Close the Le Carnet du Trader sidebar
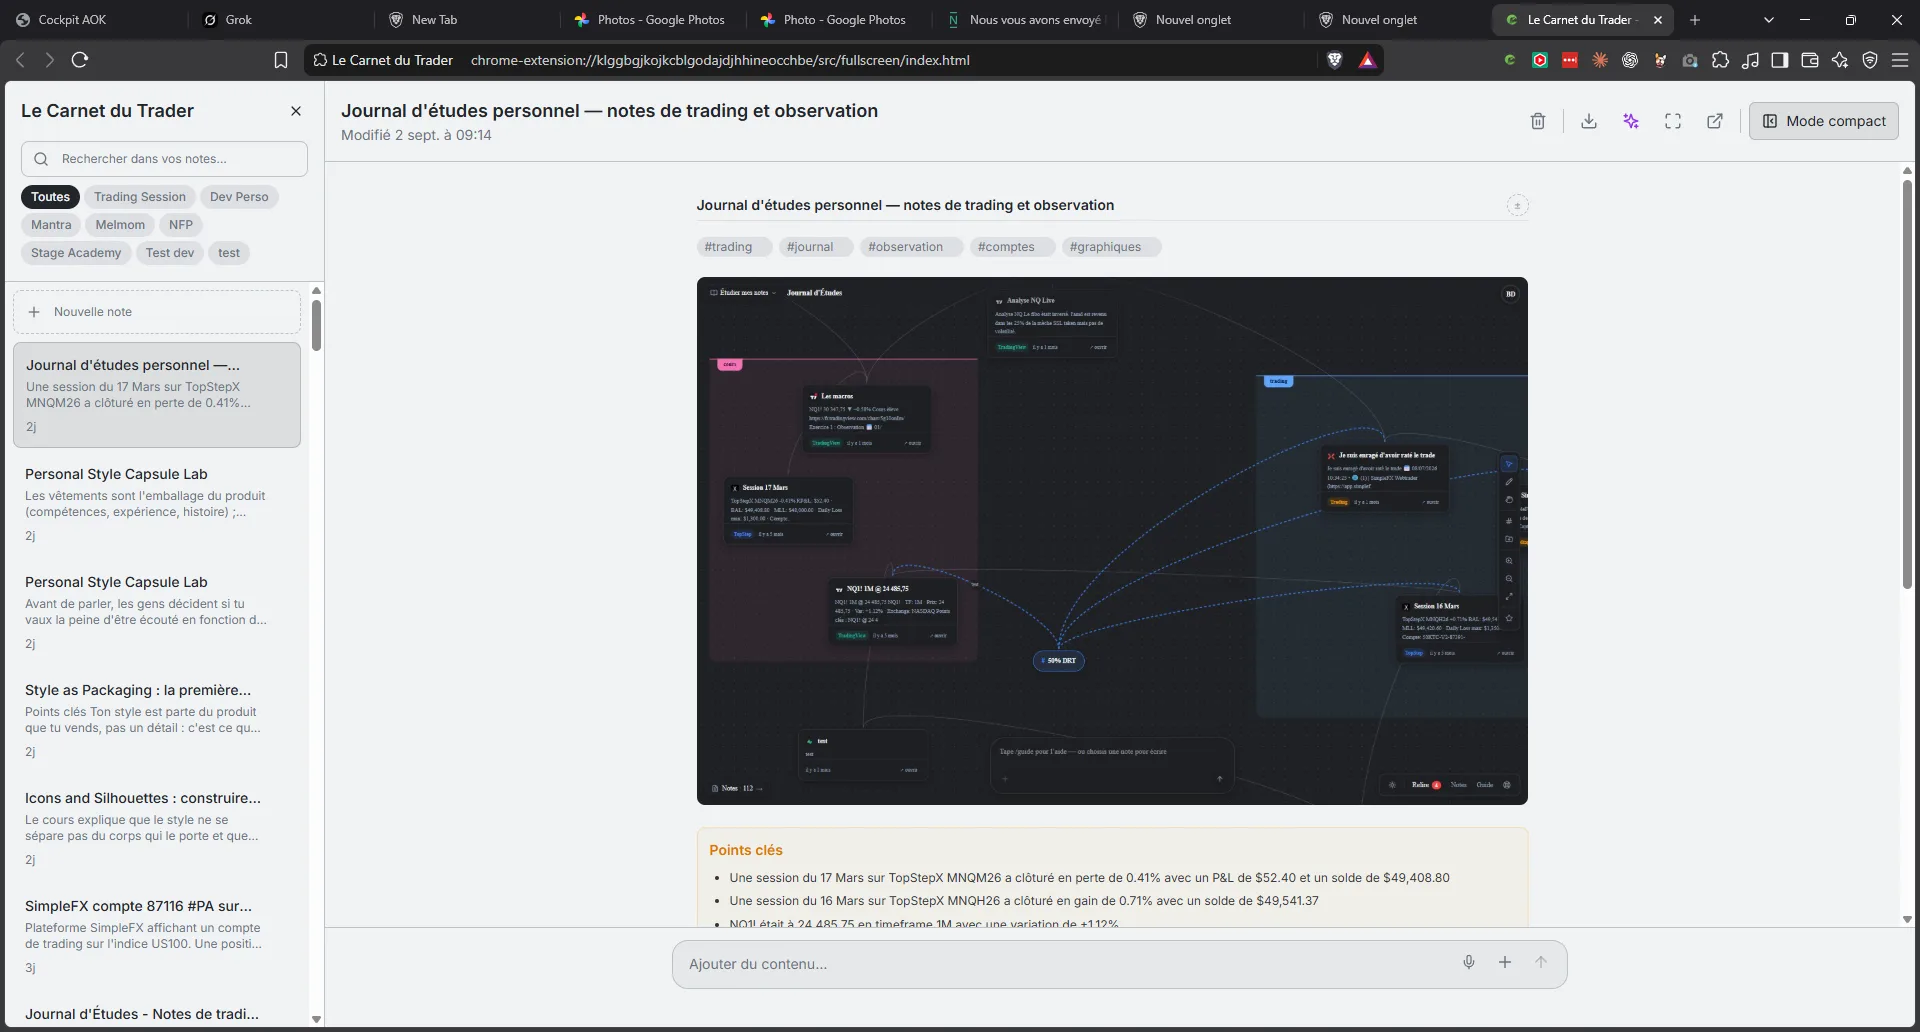The image size is (1920, 1032). pyautogui.click(x=296, y=111)
